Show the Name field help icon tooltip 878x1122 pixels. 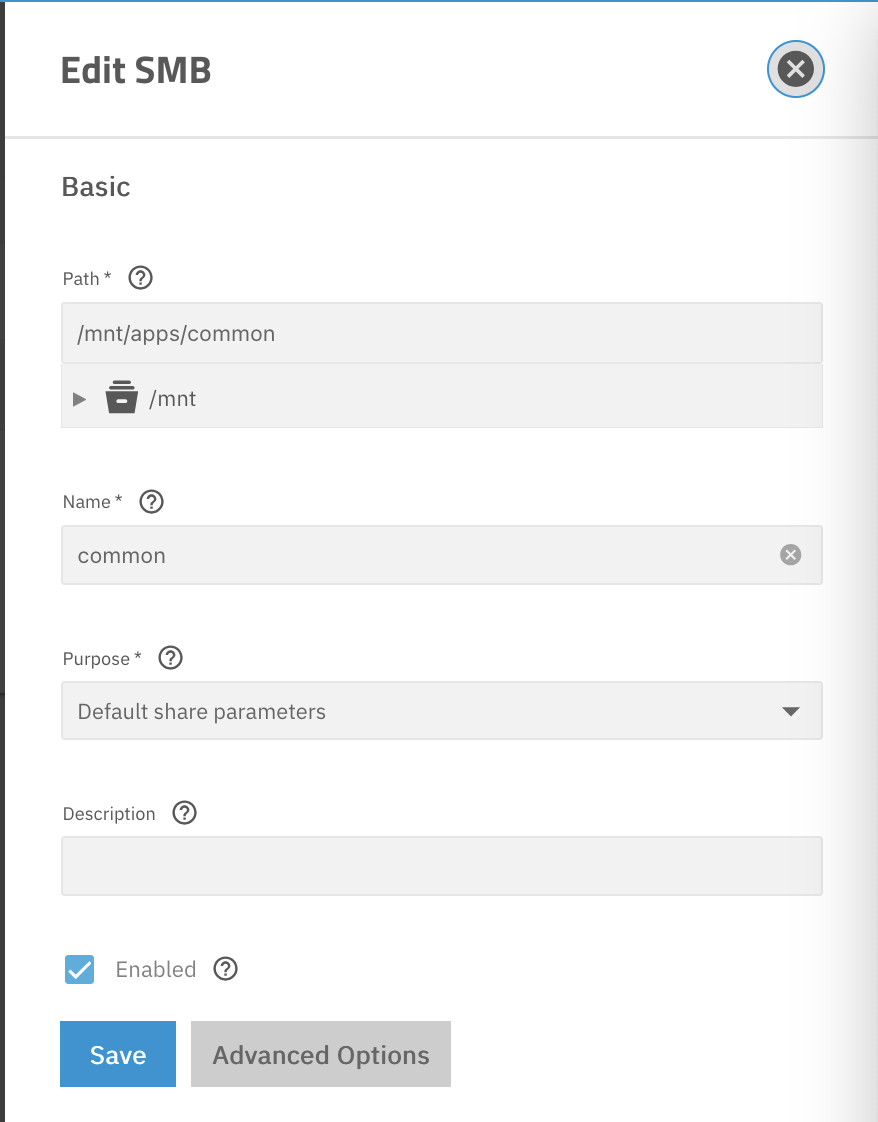152,502
